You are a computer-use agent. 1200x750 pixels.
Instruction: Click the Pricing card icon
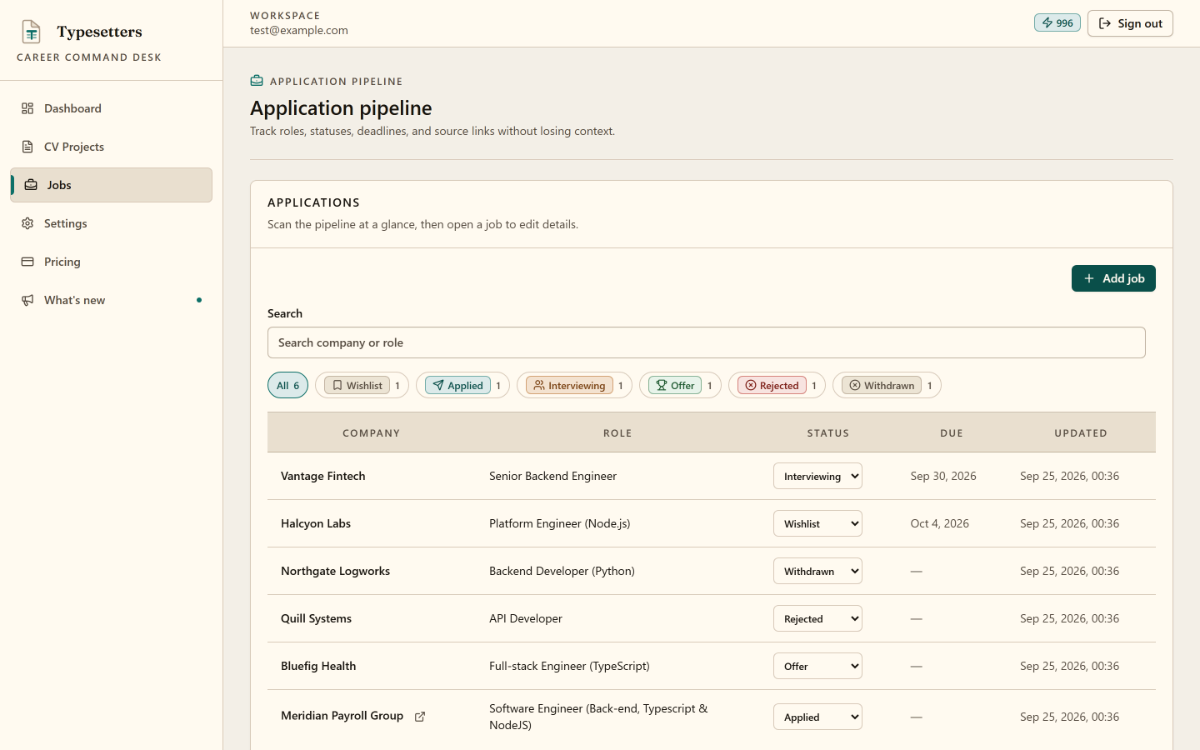(x=27, y=262)
